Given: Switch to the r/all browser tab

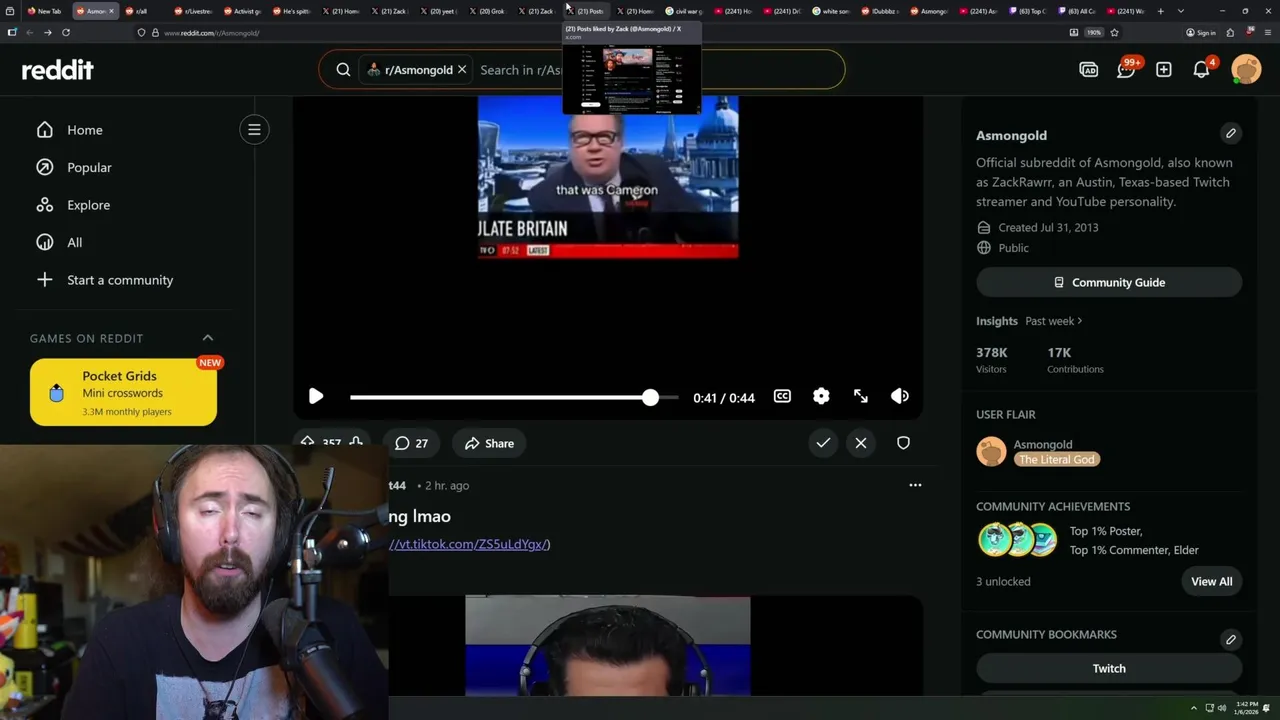Looking at the screenshot, I should tap(141, 11).
